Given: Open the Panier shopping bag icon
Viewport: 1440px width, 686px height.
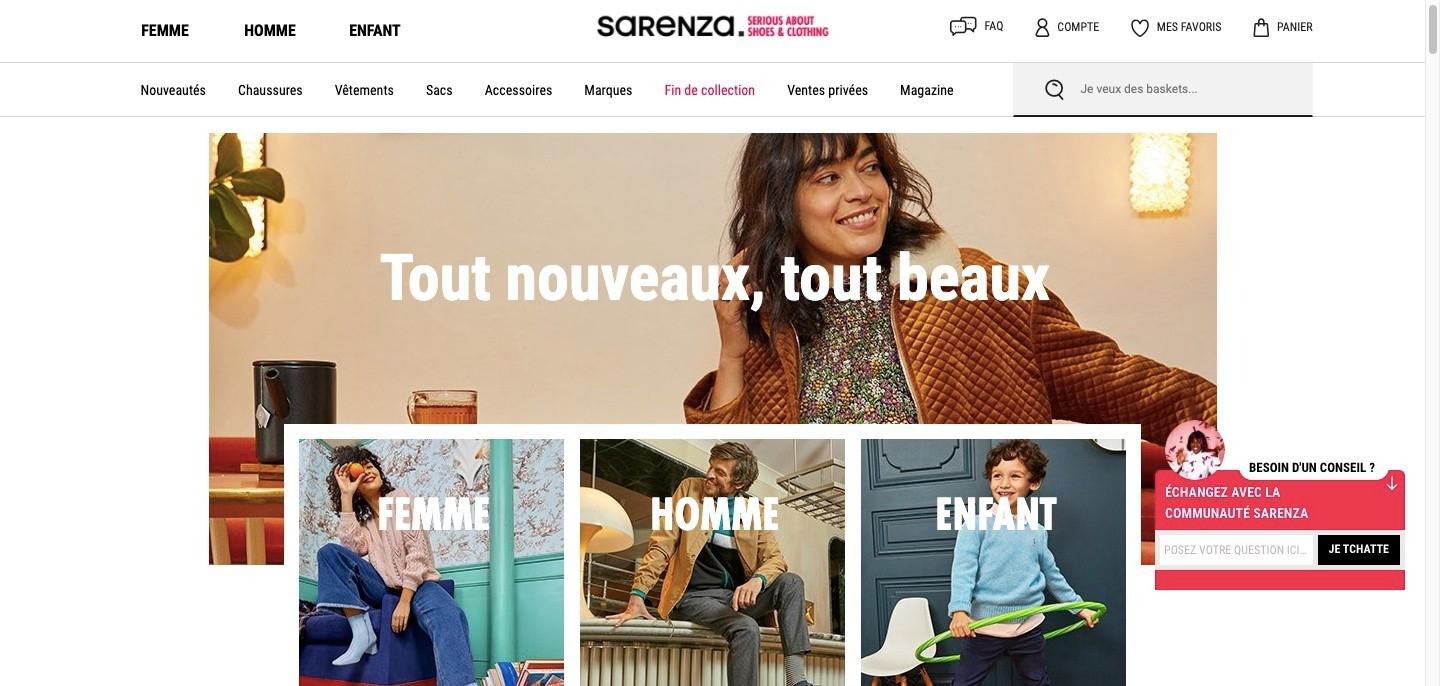Looking at the screenshot, I should coord(1261,27).
